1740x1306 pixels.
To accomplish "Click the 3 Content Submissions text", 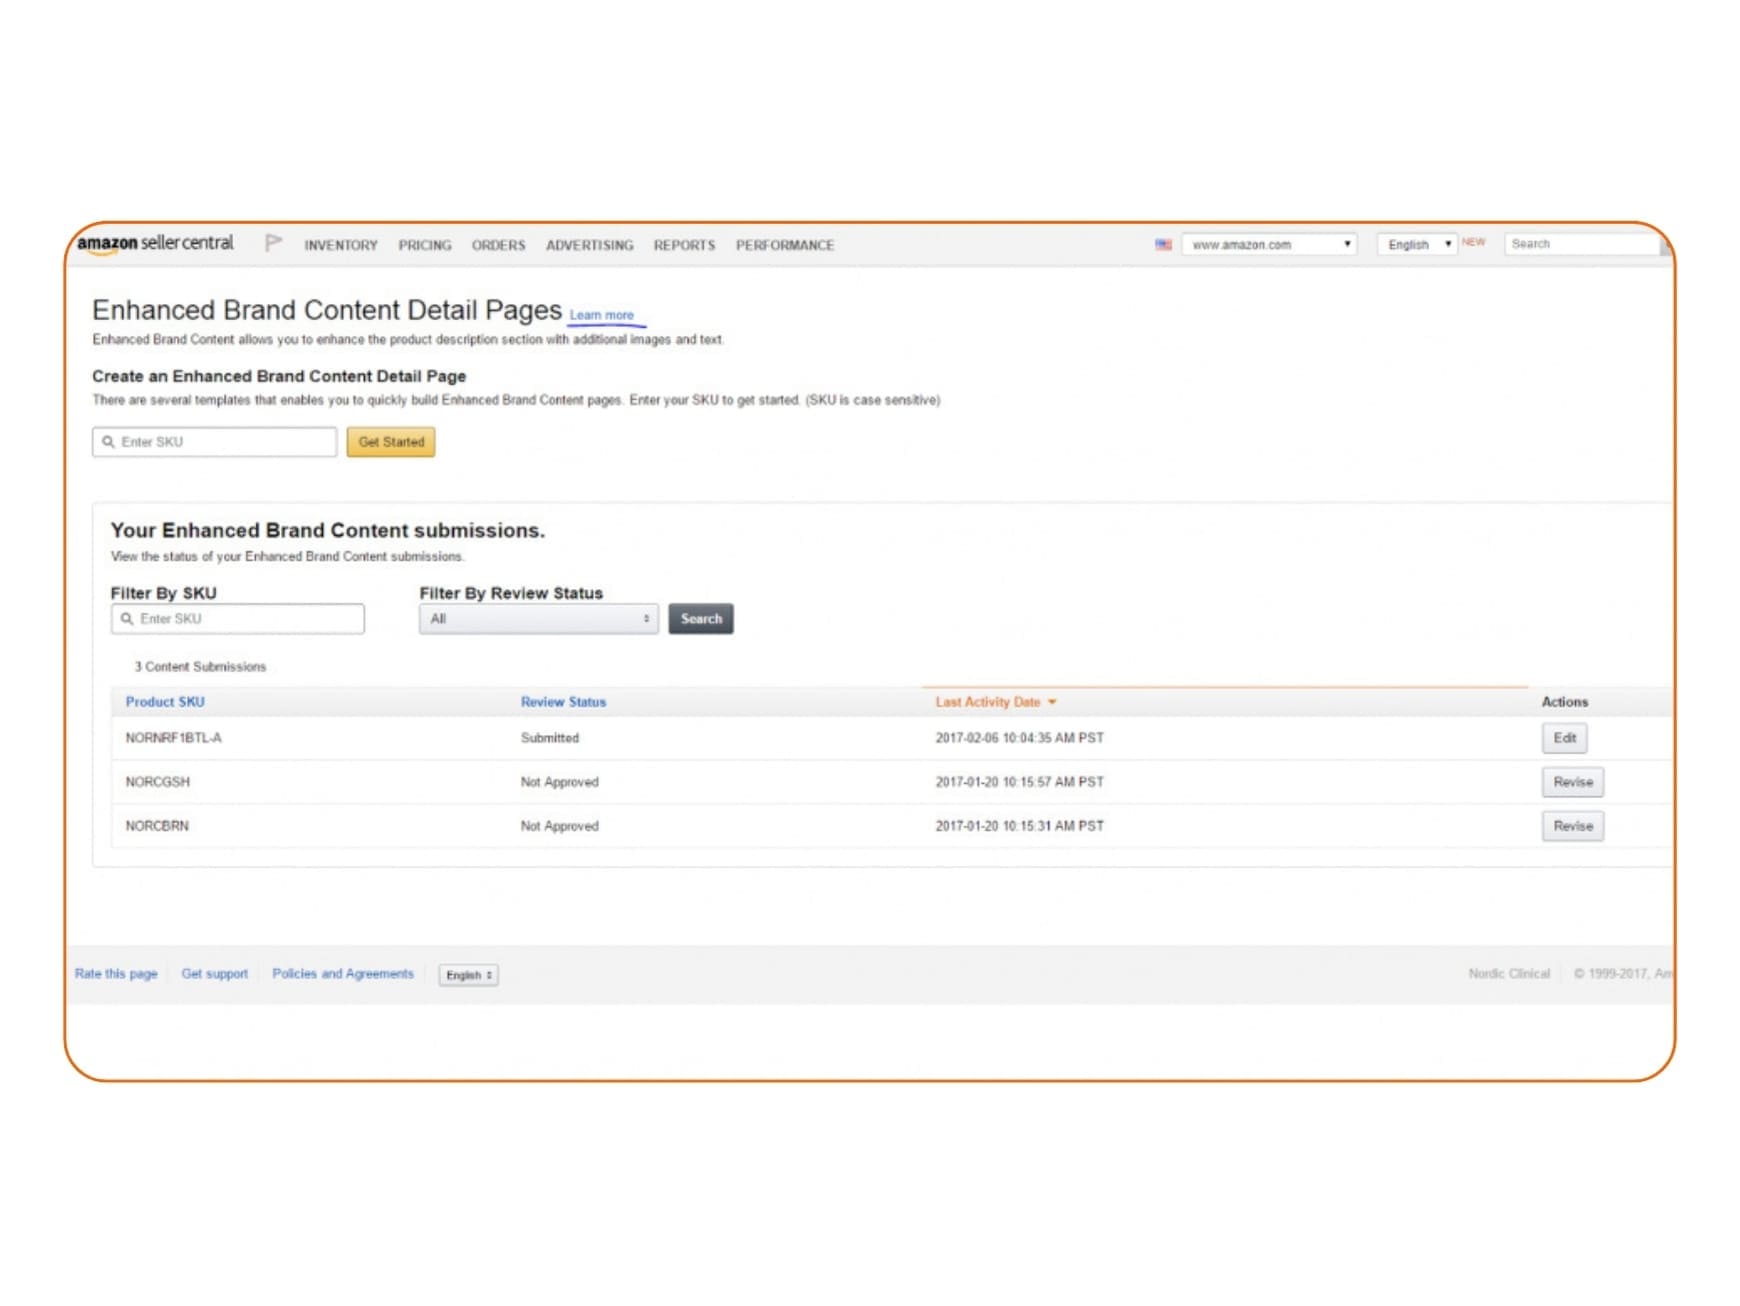I will tap(200, 667).
